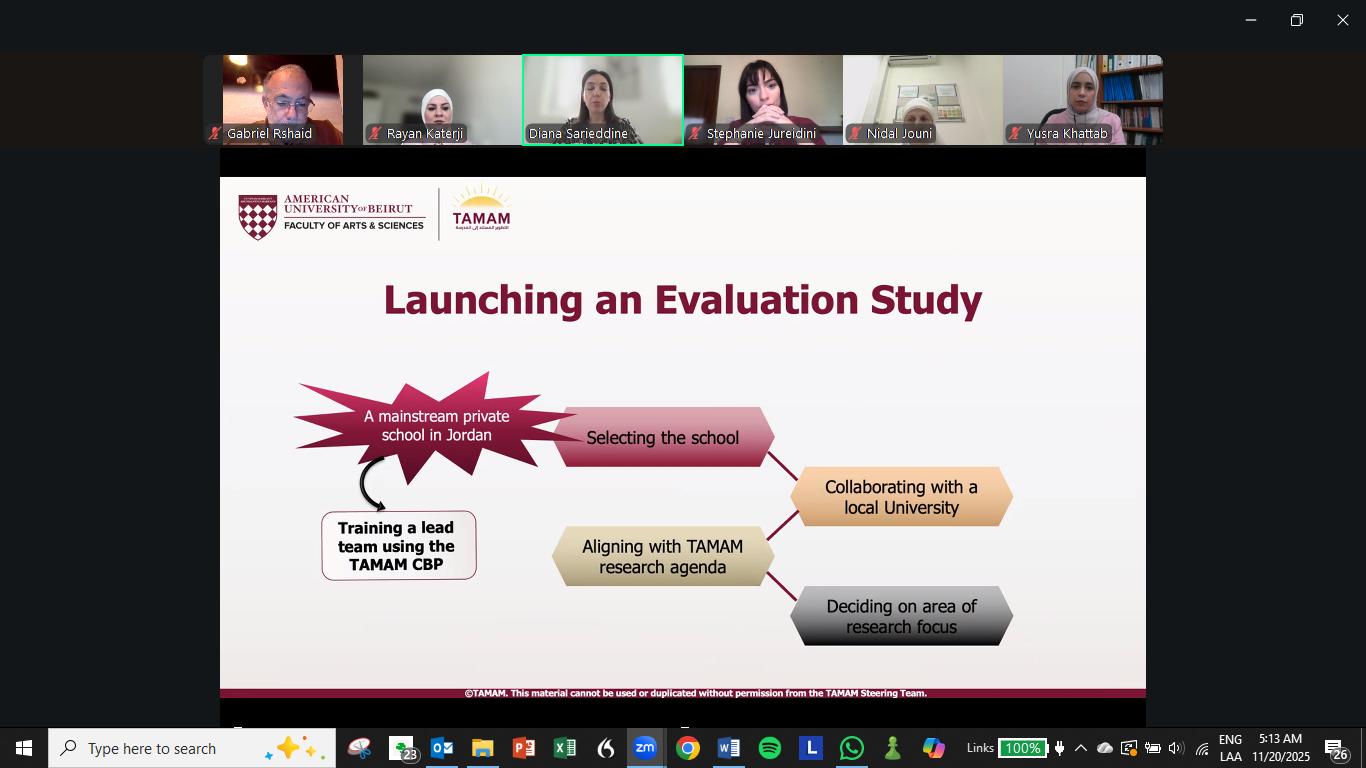
Task: Open Outlook from the taskbar
Action: tap(442, 748)
